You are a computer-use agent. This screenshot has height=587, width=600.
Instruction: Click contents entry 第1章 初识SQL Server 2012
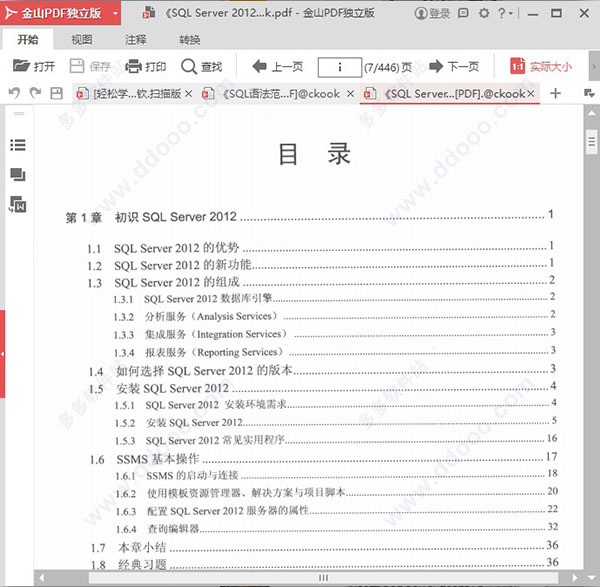pos(309,217)
